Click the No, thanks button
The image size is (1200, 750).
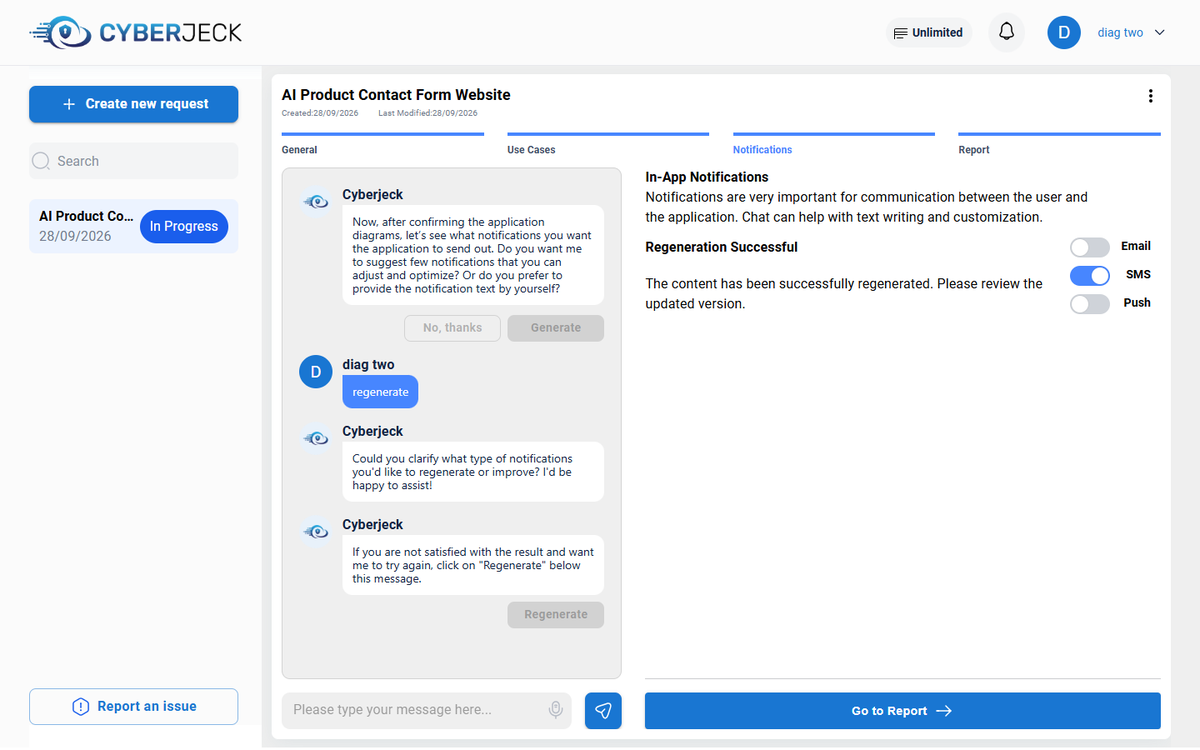tap(452, 328)
